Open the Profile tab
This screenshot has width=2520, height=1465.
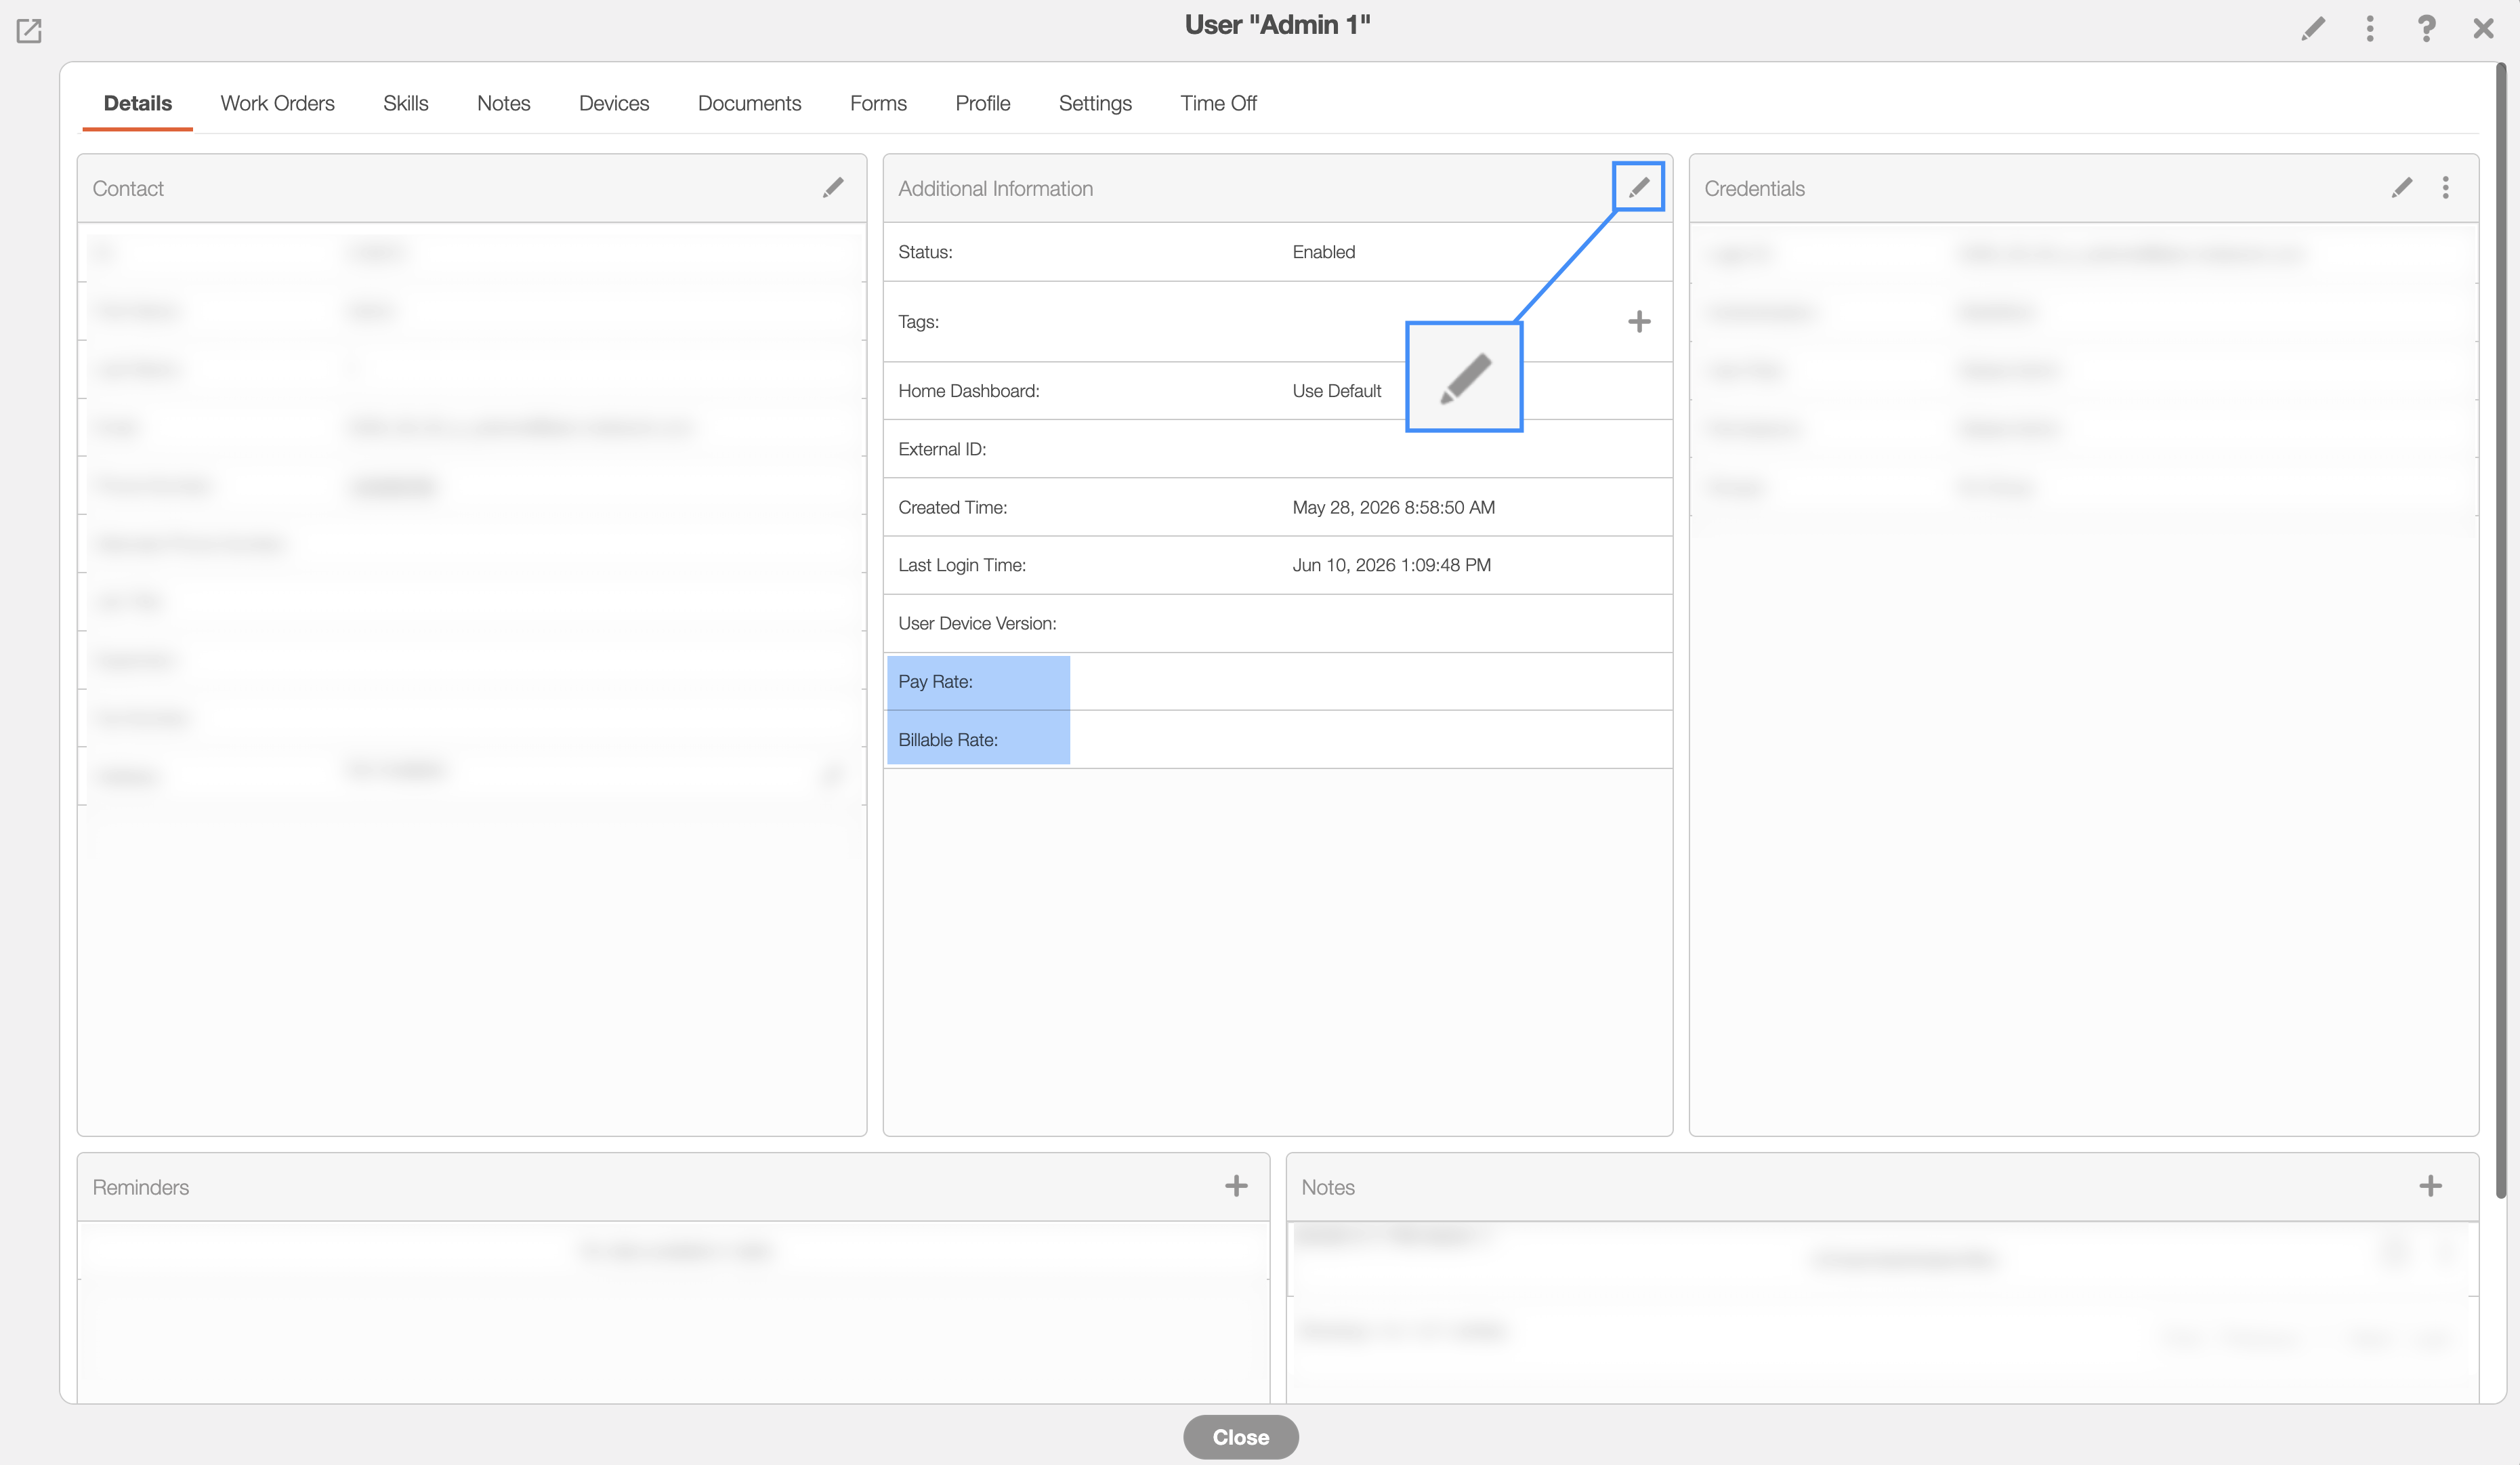983,103
